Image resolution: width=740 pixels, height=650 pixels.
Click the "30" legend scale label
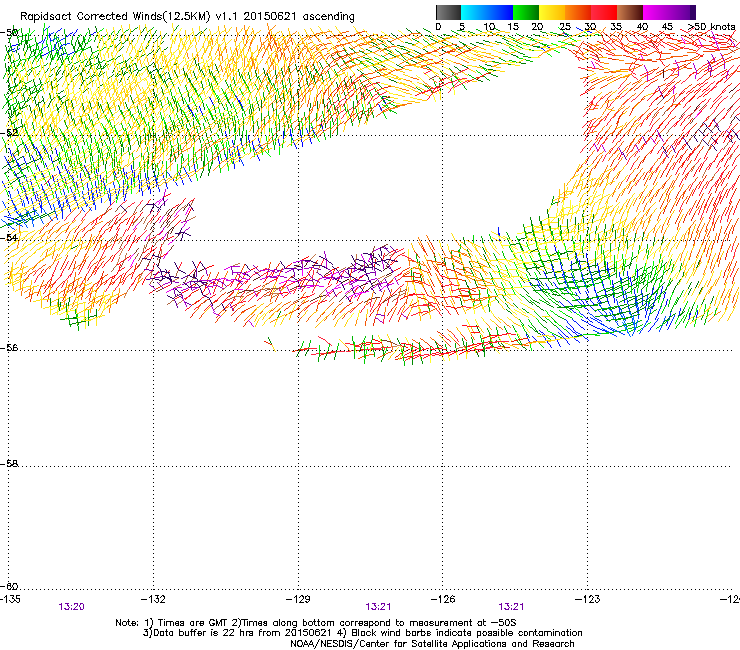point(590,26)
